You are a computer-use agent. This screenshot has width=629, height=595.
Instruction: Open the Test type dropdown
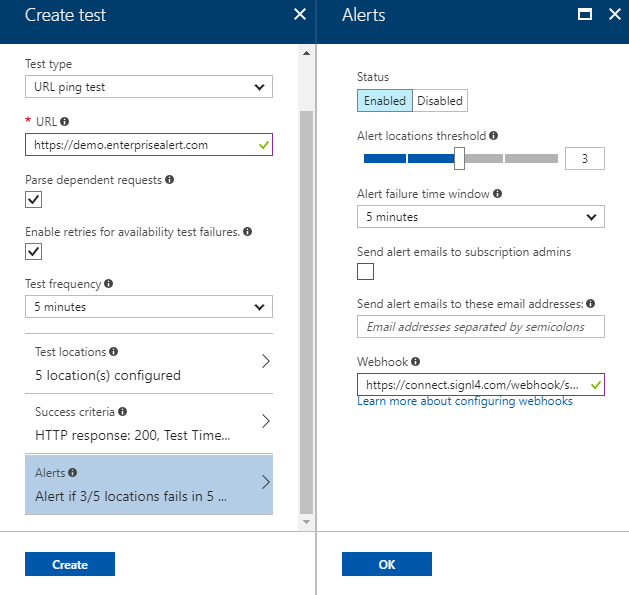(149, 87)
